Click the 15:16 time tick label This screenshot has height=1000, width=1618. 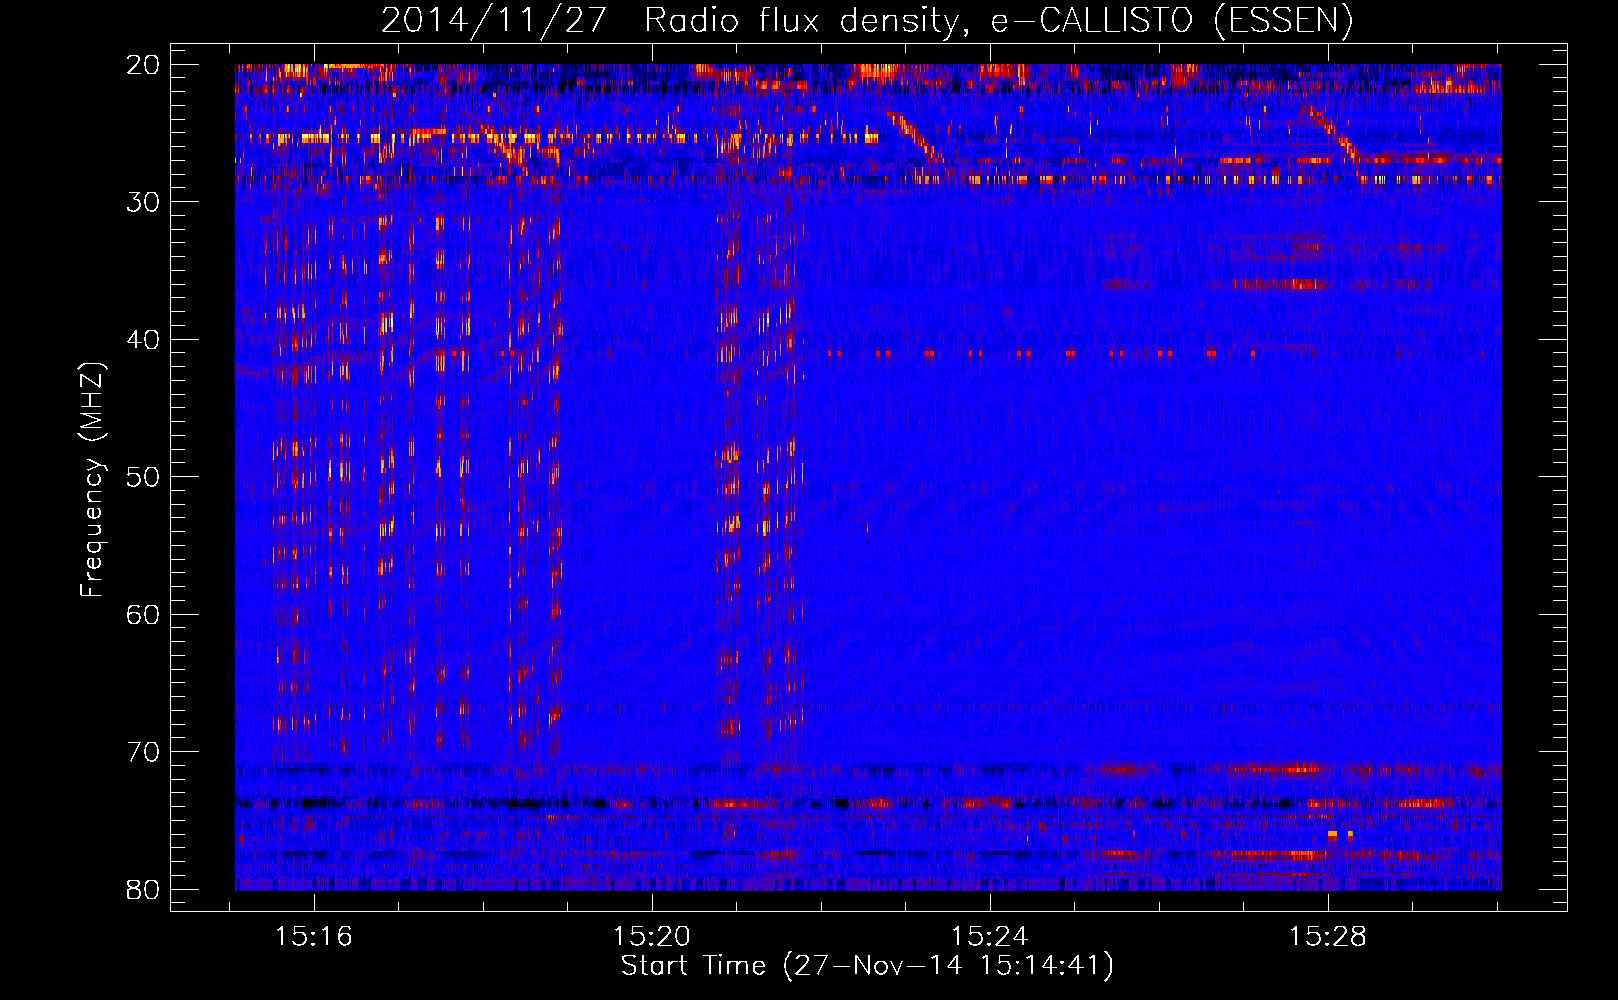(314, 937)
